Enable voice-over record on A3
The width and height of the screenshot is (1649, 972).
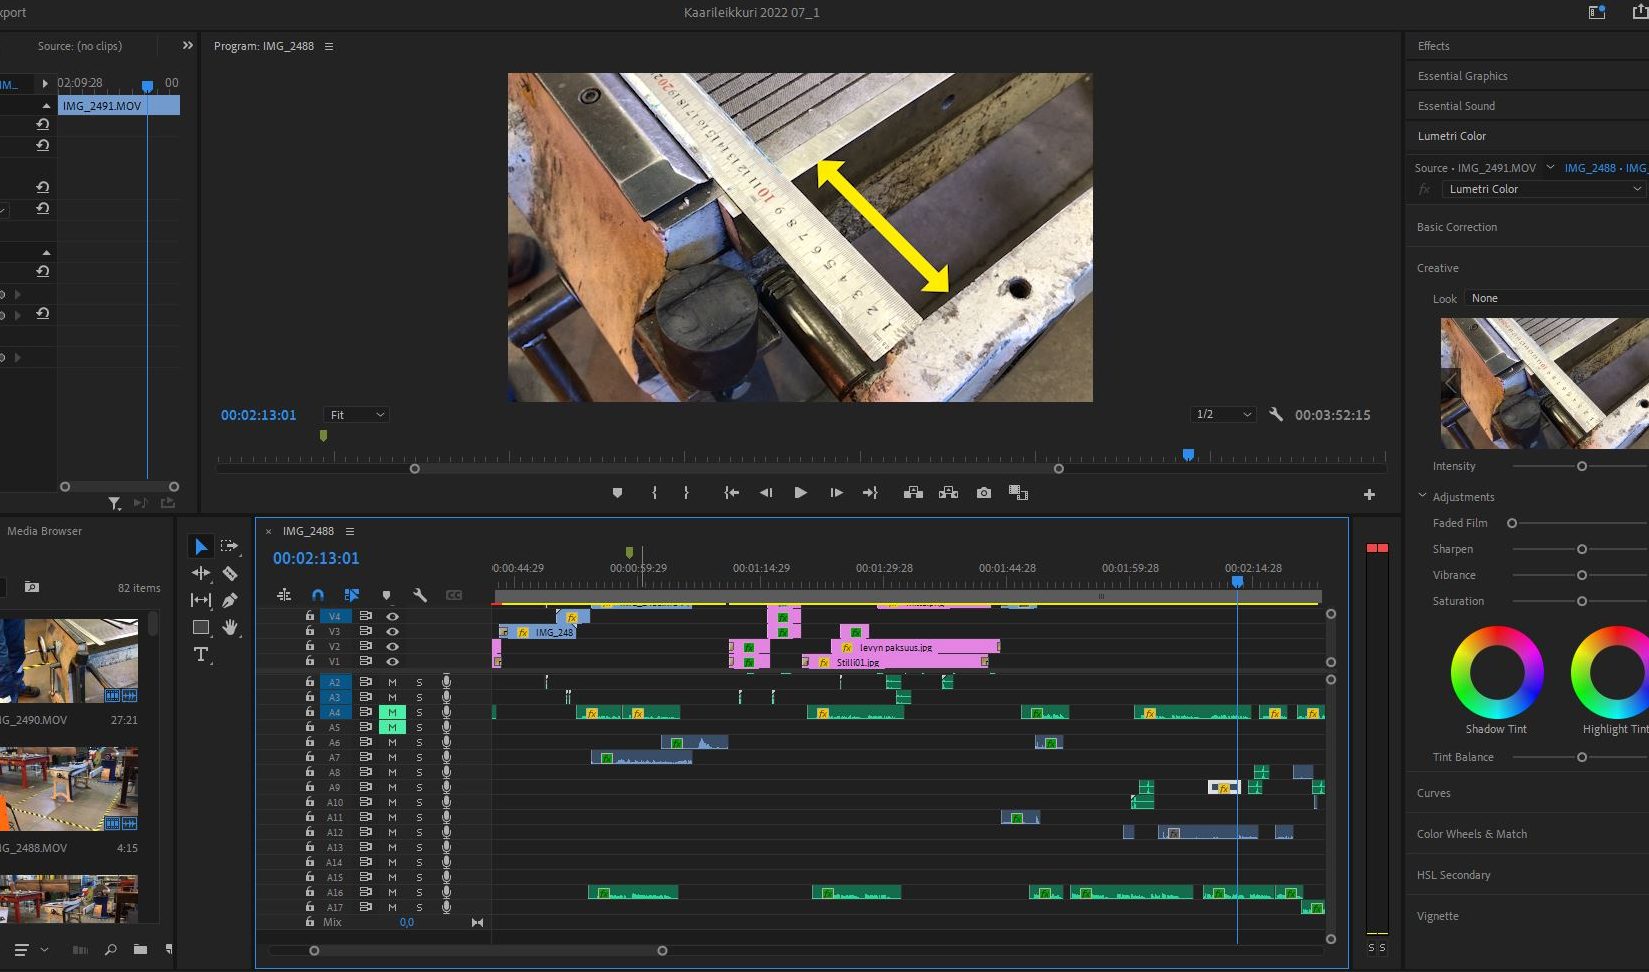click(x=447, y=697)
